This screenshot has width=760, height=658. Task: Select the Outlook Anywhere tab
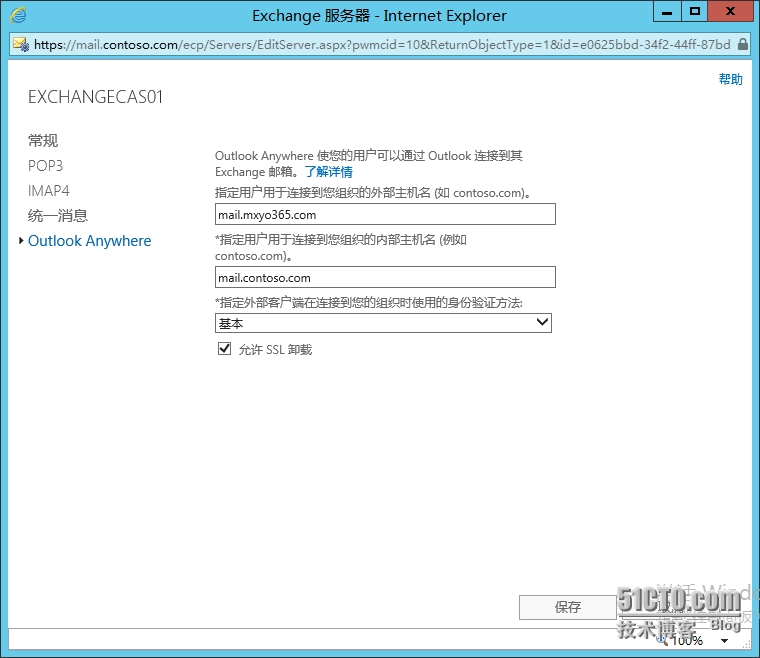tap(89, 241)
